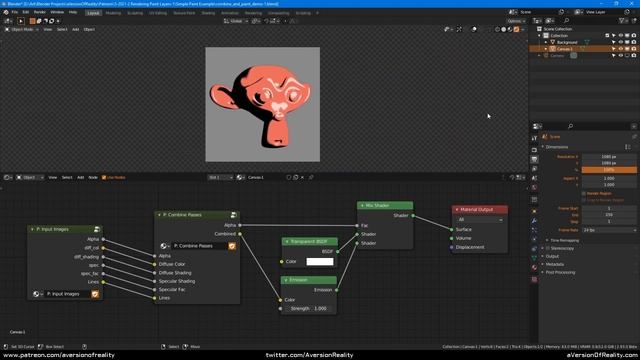Switch to material preview shading
Viewport: 640px width, 360px height.
510,29
